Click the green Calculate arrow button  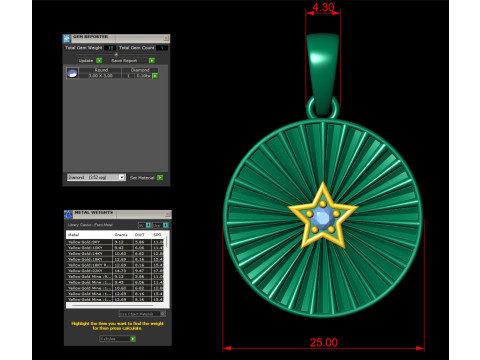click(x=133, y=339)
